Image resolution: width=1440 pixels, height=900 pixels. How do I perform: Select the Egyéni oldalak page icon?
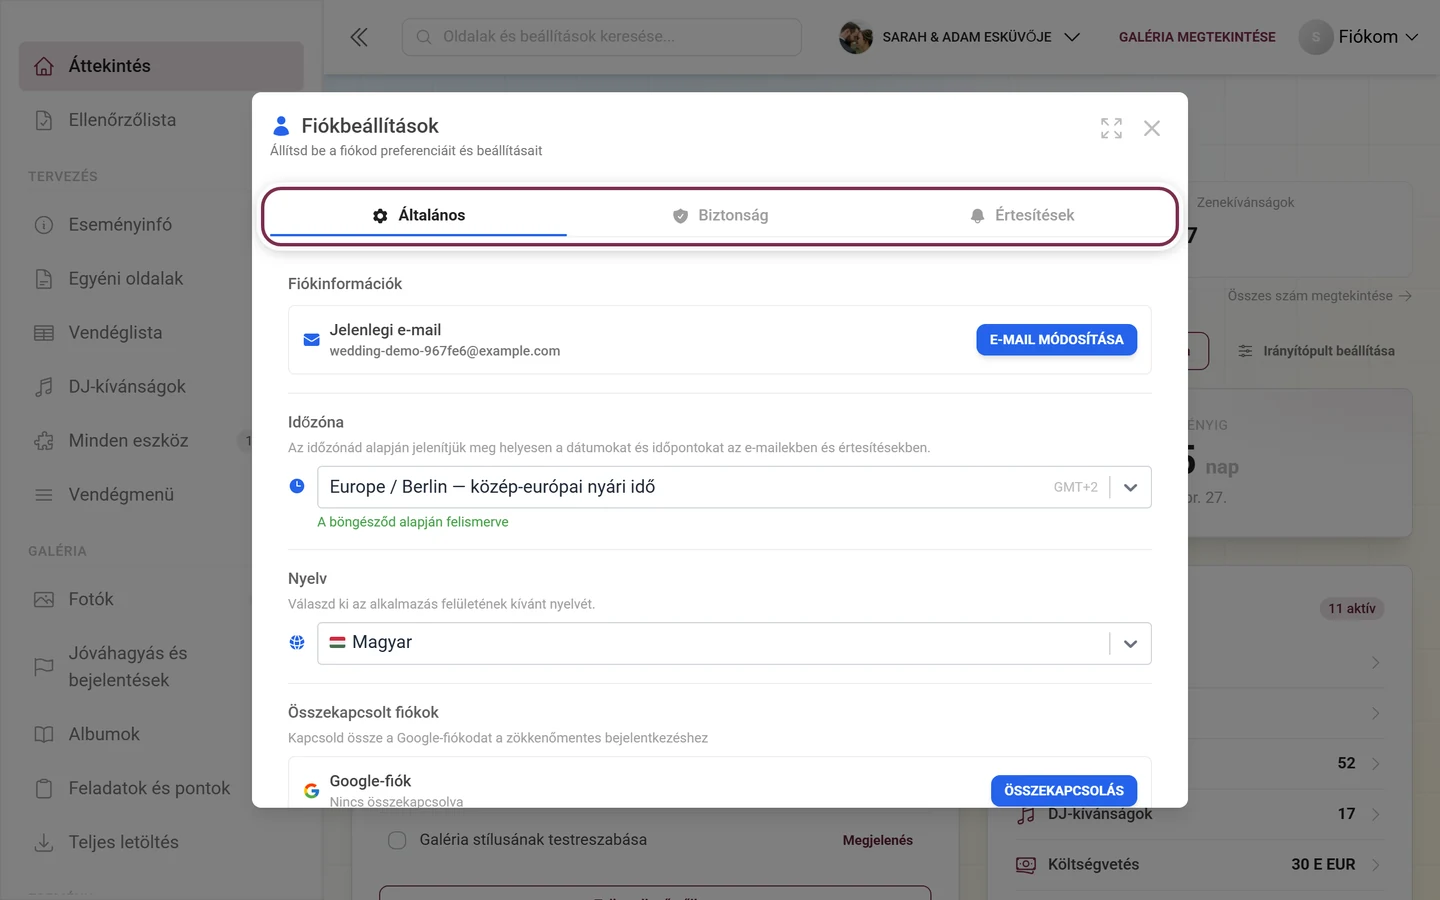tap(44, 279)
